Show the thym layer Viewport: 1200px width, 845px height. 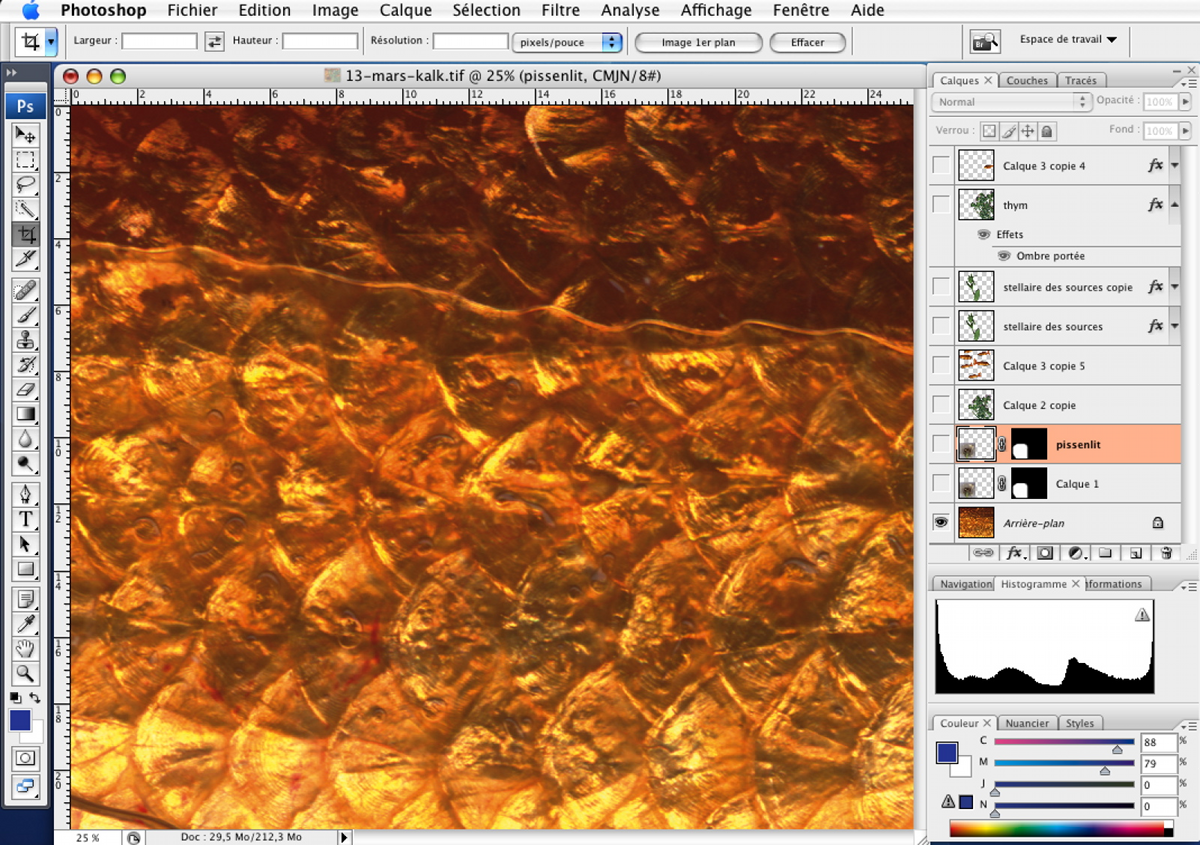(941, 205)
